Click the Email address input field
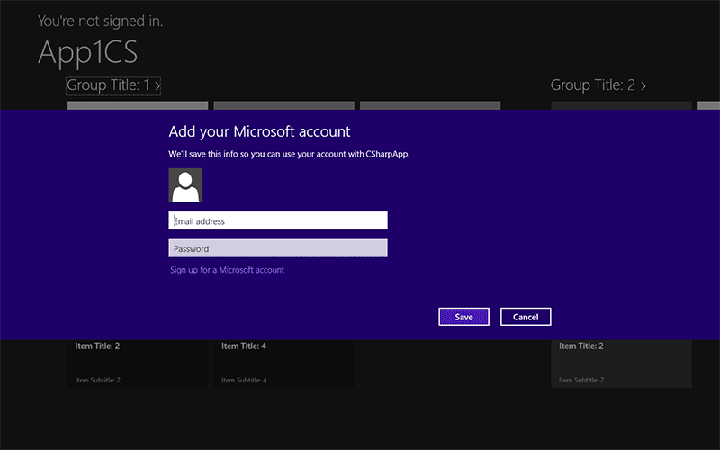 pyautogui.click(x=278, y=220)
